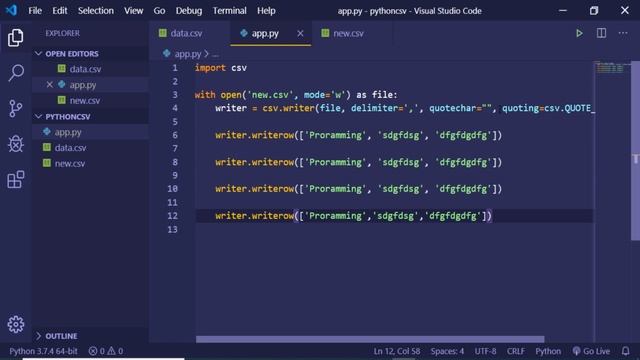The width and height of the screenshot is (640, 360).
Task: Click 'import csv' on line 1
Action: [x=220, y=68]
